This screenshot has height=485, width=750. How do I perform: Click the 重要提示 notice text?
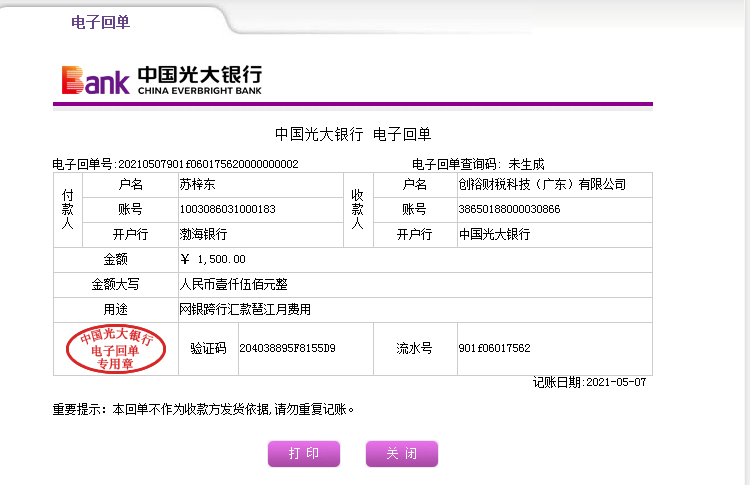click(203, 409)
